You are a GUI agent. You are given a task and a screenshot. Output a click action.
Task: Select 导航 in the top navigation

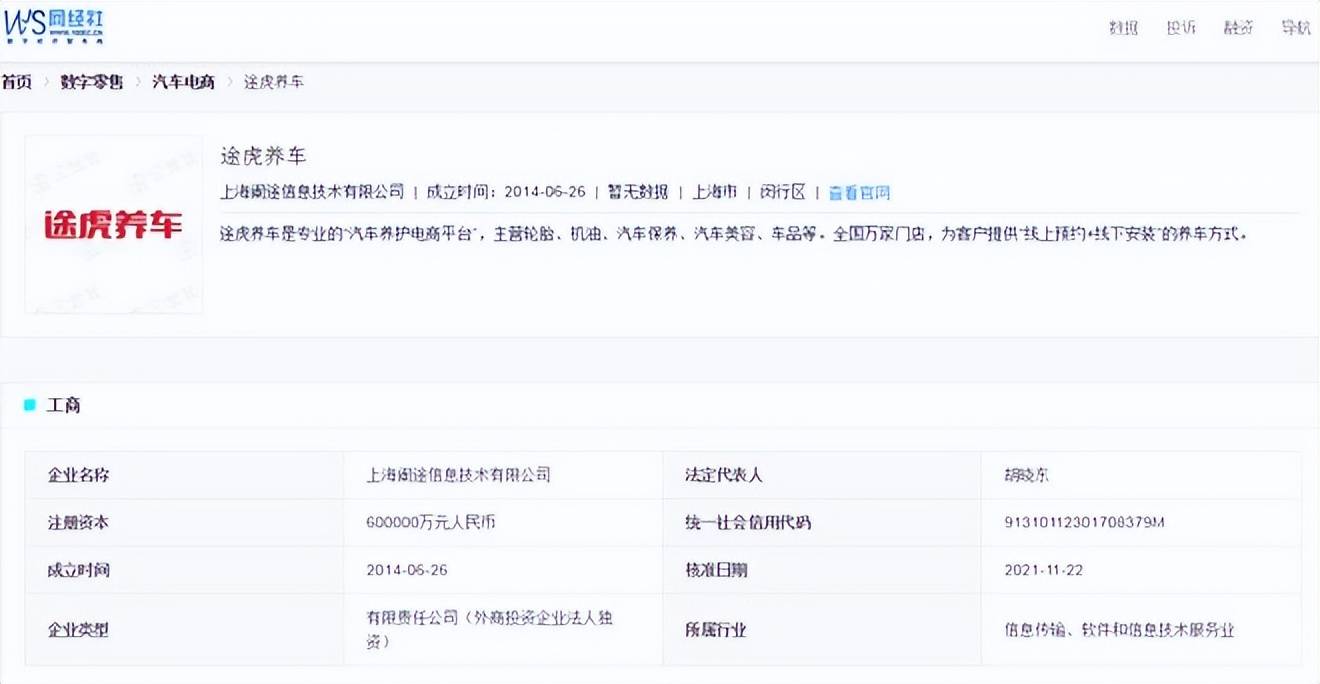click(x=1296, y=28)
